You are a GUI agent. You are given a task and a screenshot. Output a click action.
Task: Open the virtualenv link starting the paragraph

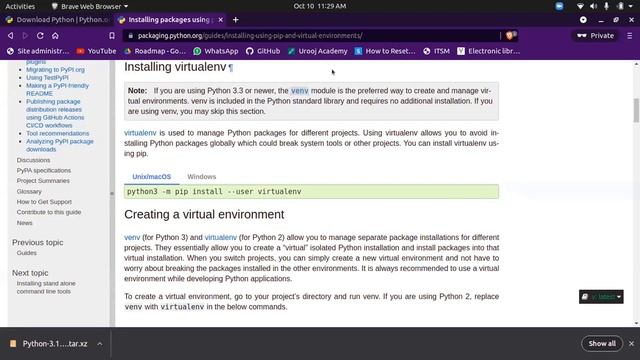(140, 133)
